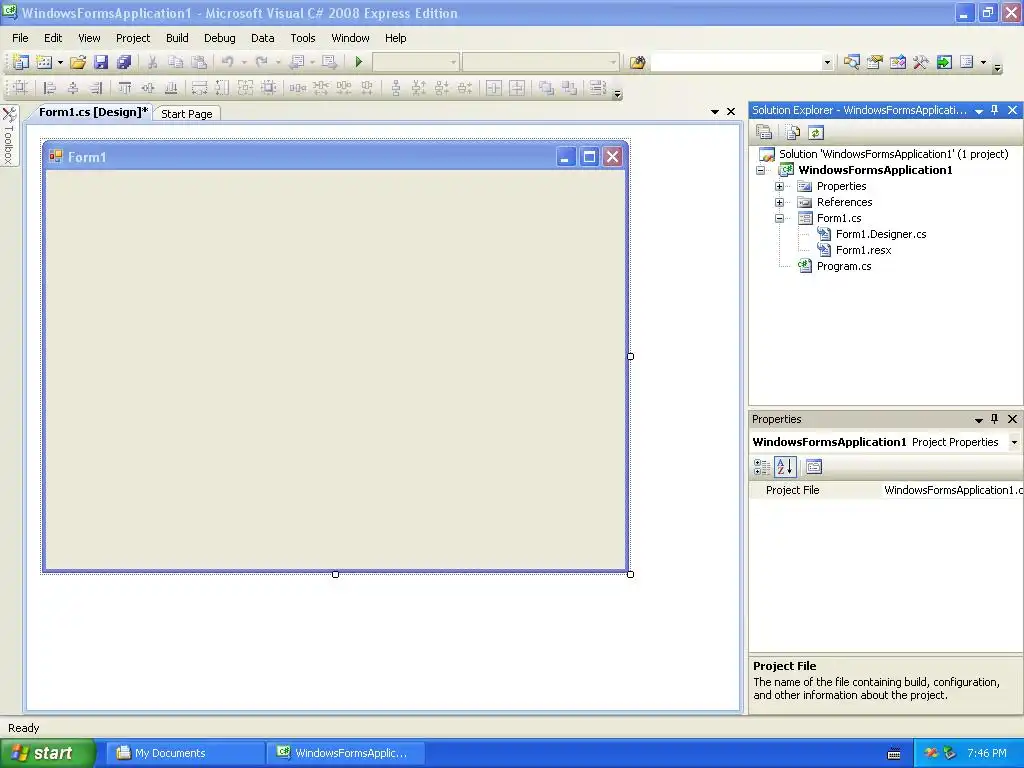This screenshot has width=1024, height=768.
Task: Select Form1.resx in Solution Explorer
Action: (x=863, y=250)
